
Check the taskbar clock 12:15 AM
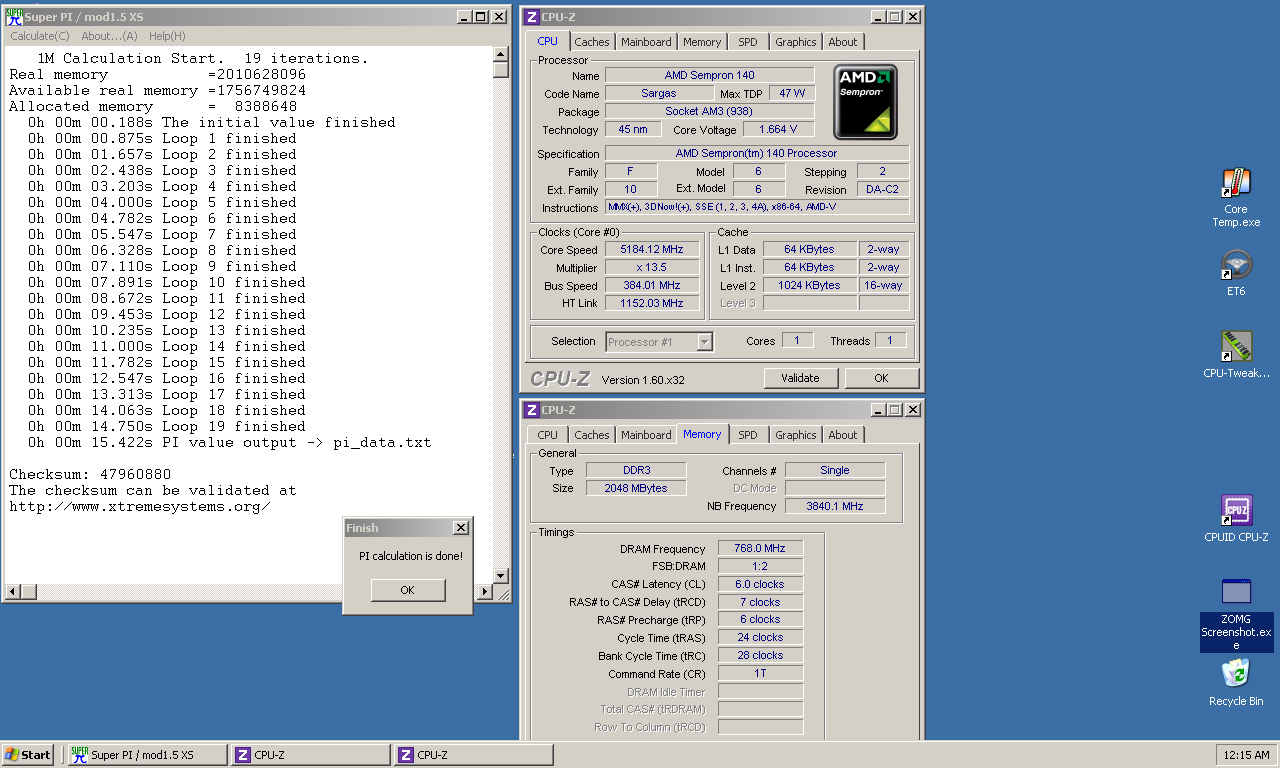(x=1245, y=755)
